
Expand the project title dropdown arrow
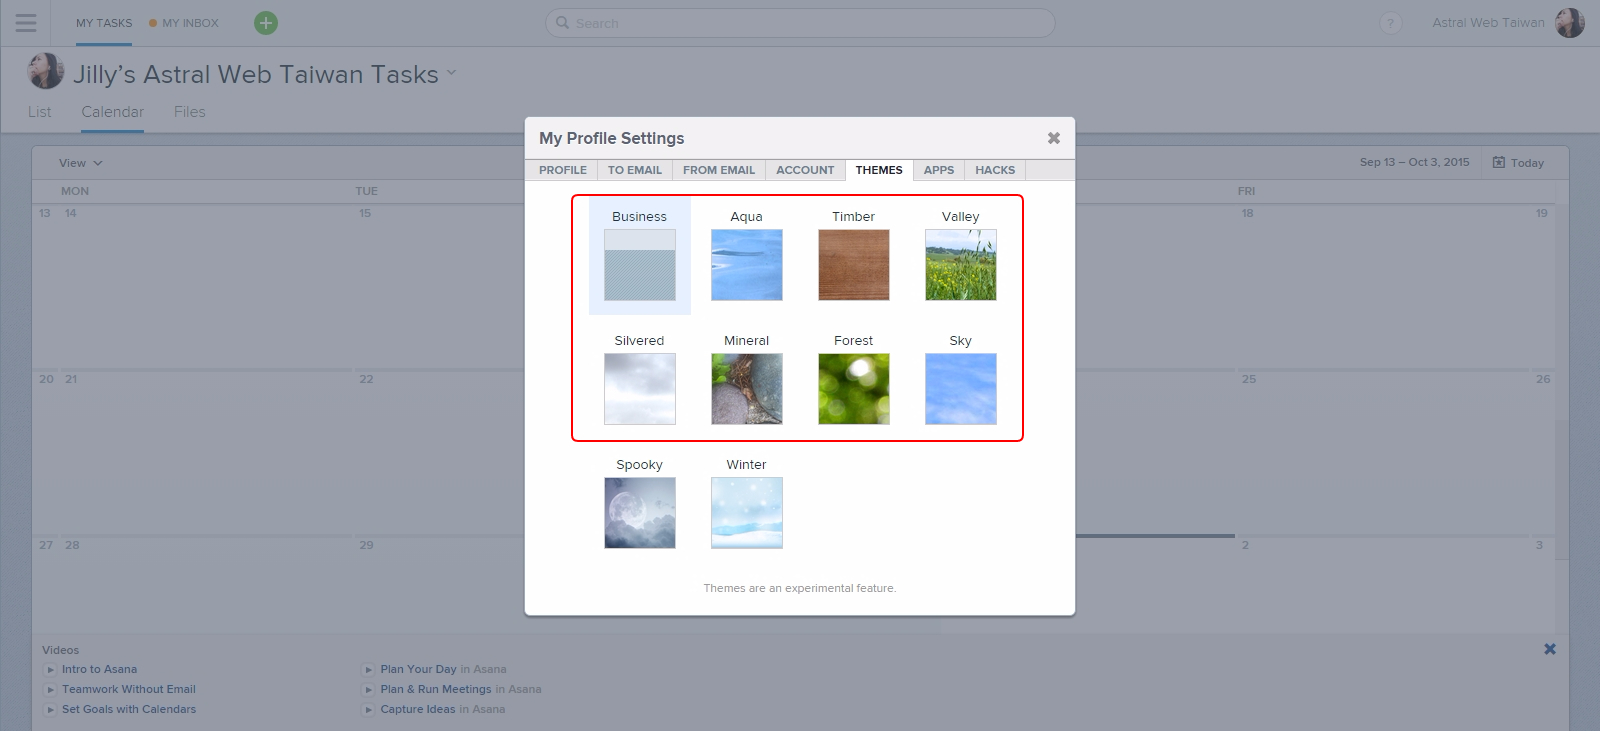[x=451, y=73]
